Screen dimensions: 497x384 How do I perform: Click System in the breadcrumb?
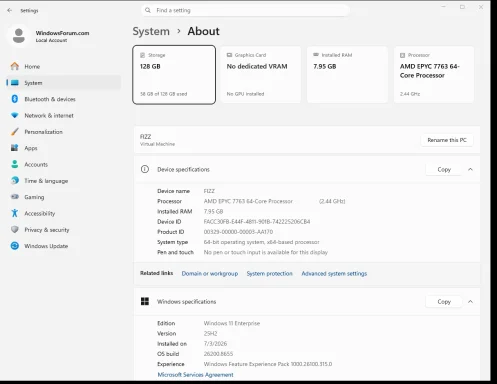click(x=151, y=31)
